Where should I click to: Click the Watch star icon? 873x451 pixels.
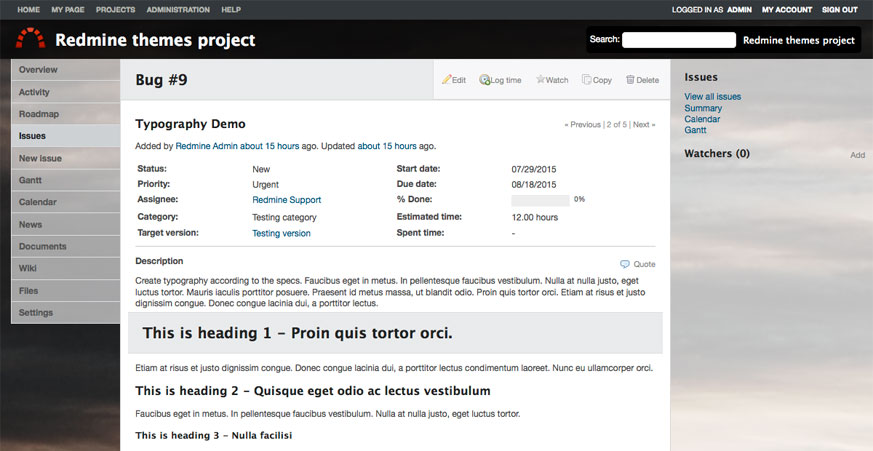pyautogui.click(x=540, y=80)
